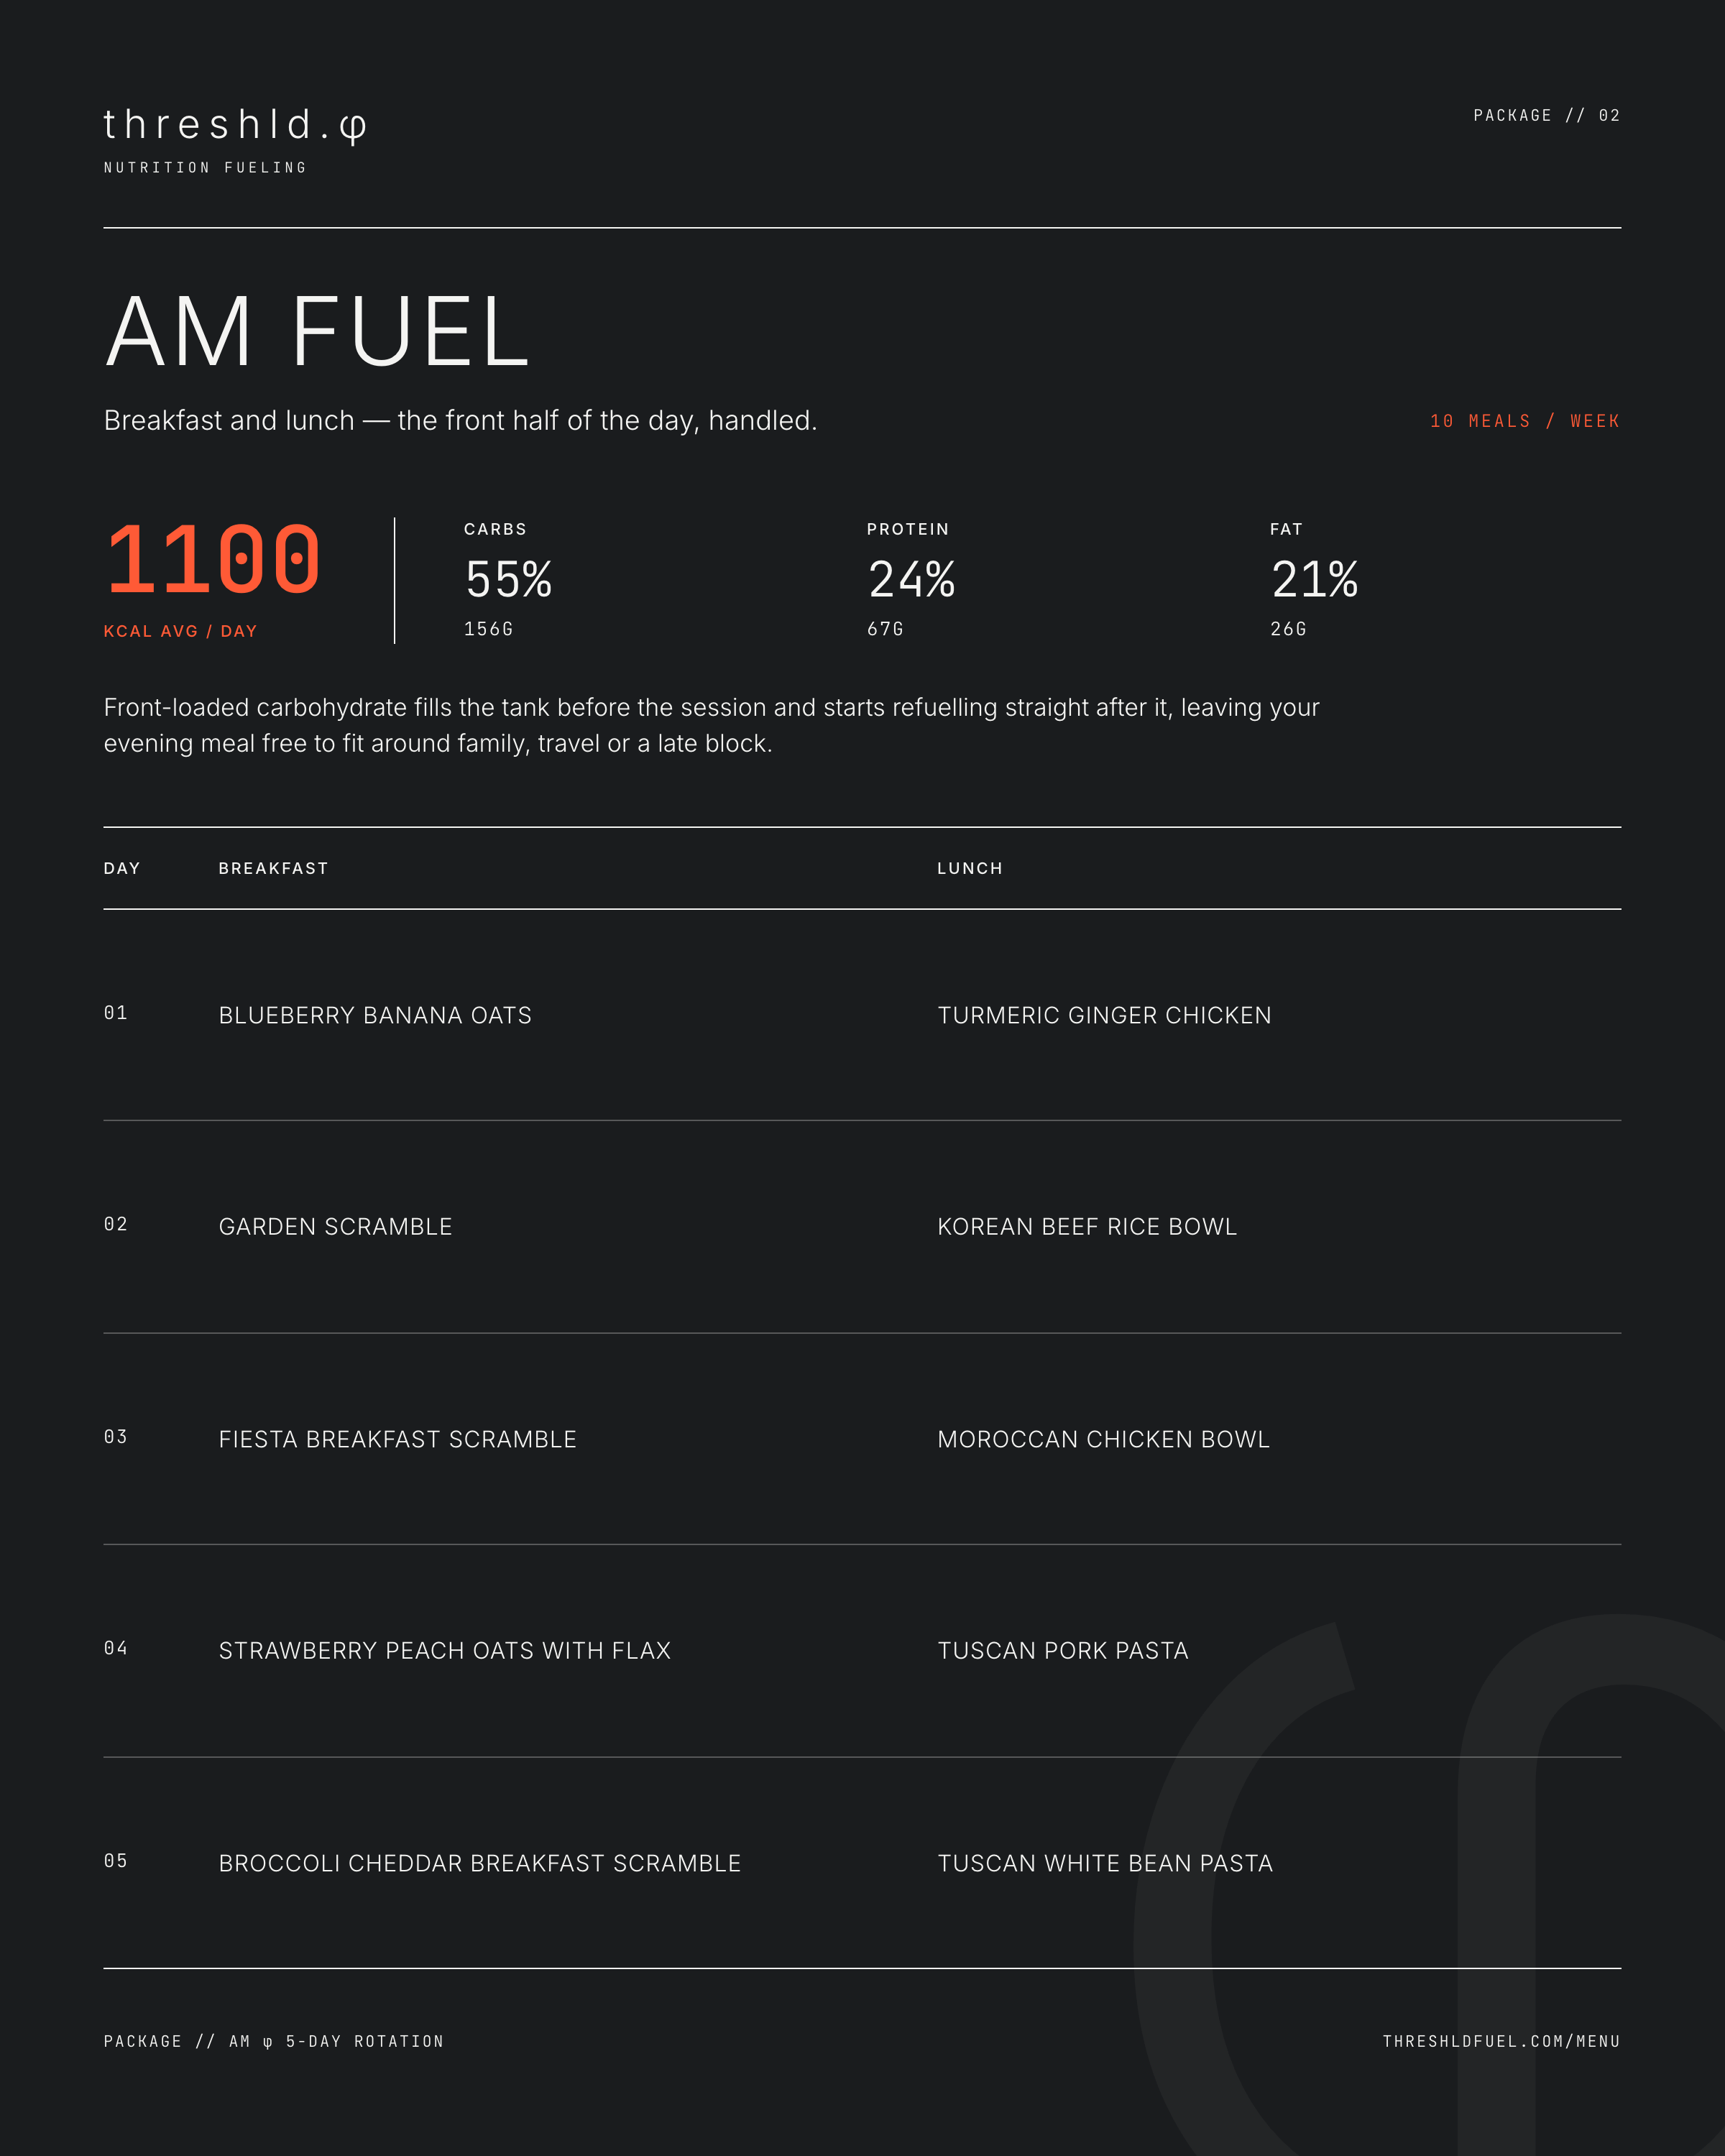Click Strawberry Peach Oats with Flax
The image size is (1725, 2156).
coord(444,1650)
